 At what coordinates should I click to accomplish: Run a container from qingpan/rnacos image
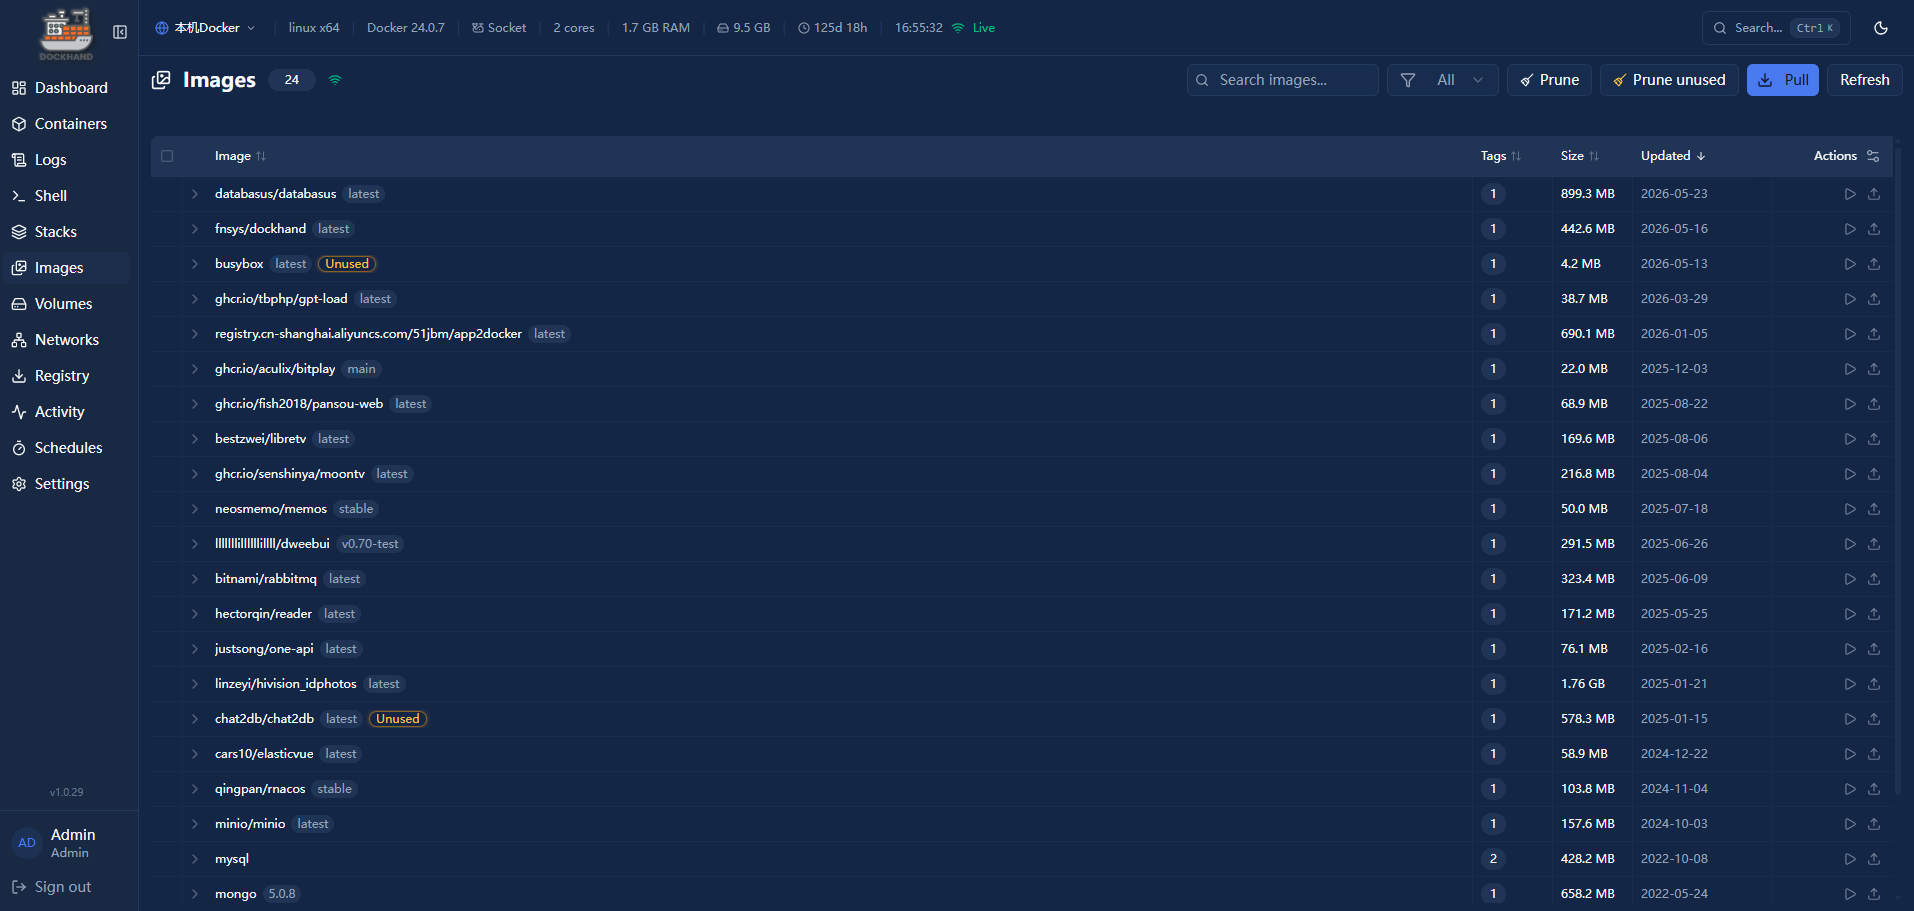pyautogui.click(x=1850, y=789)
